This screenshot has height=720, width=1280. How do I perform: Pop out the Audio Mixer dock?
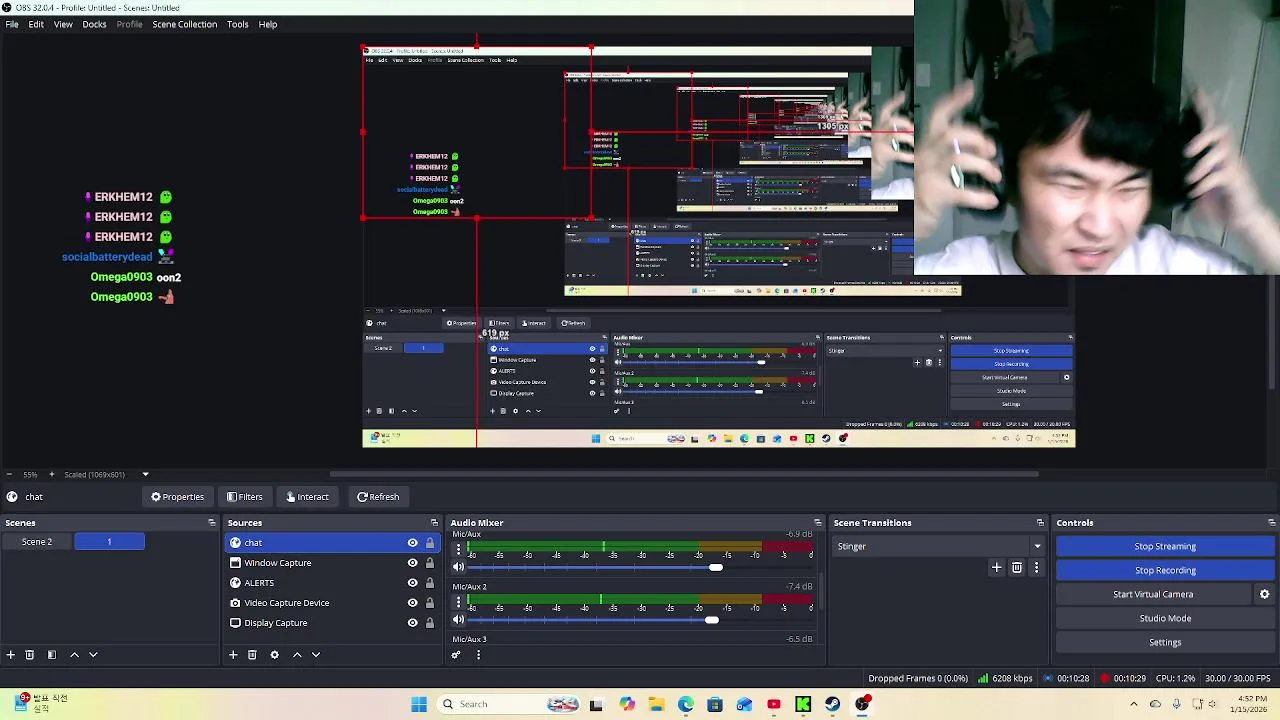coord(817,523)
